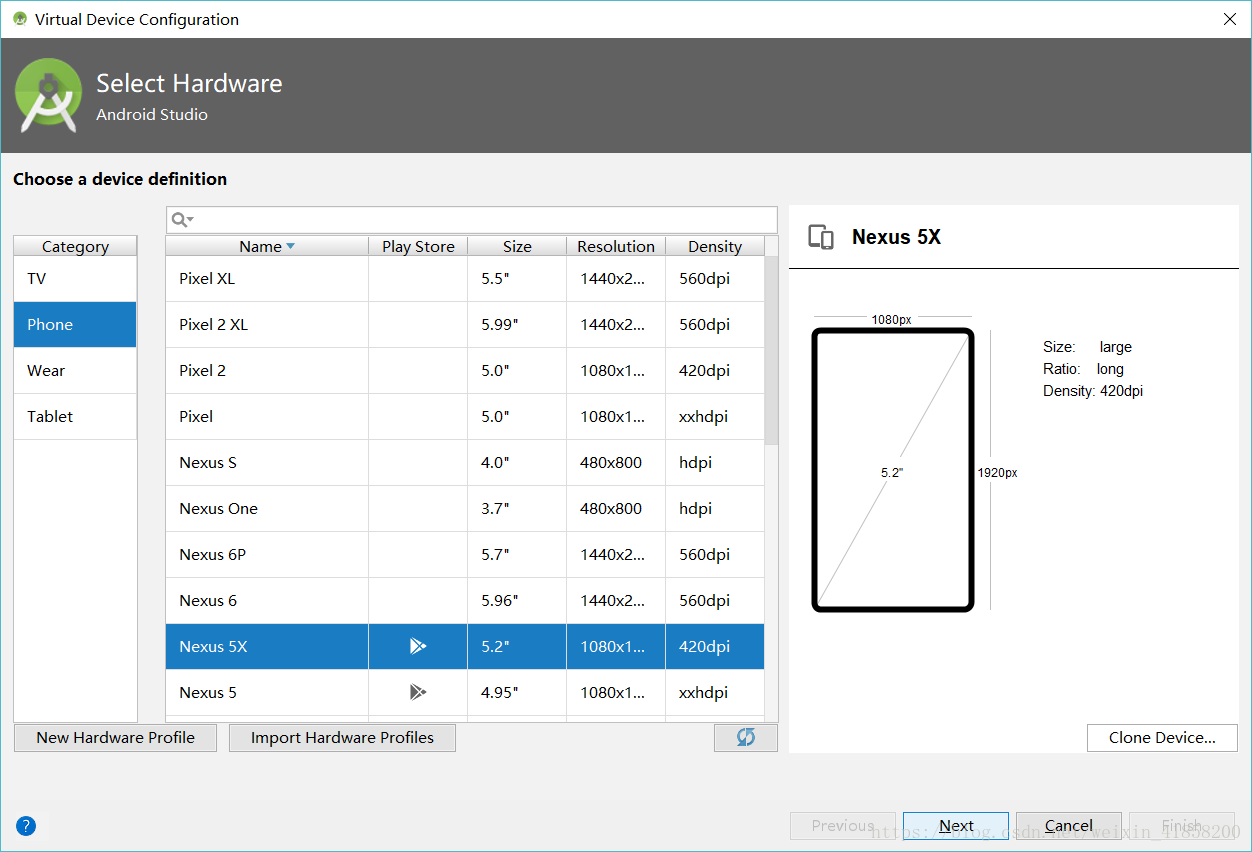Select the Tablet category
This screenshot has width=1252, height=852.
75,417
